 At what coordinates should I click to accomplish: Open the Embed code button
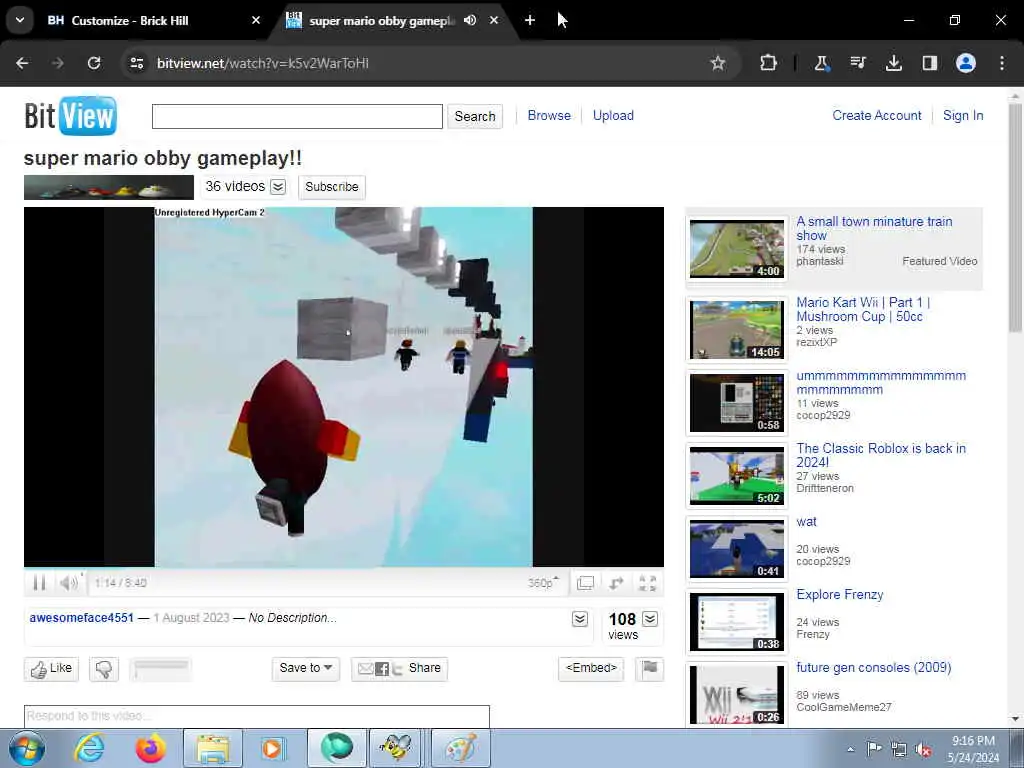coord(591,669)
